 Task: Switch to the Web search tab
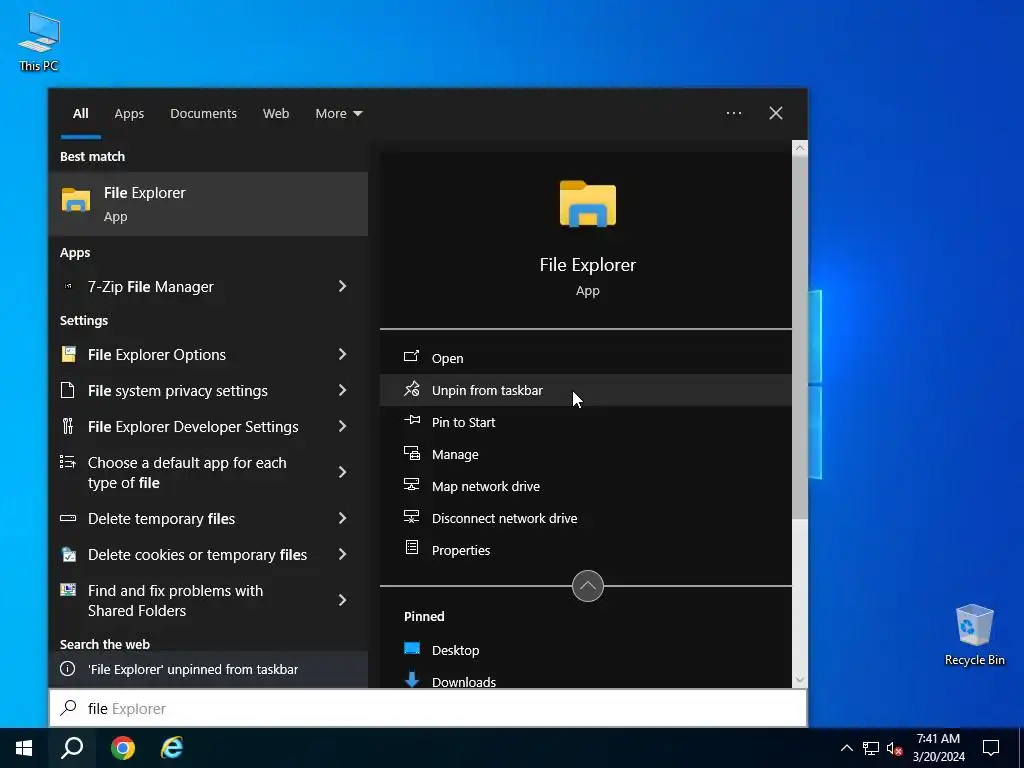[276, 114]
